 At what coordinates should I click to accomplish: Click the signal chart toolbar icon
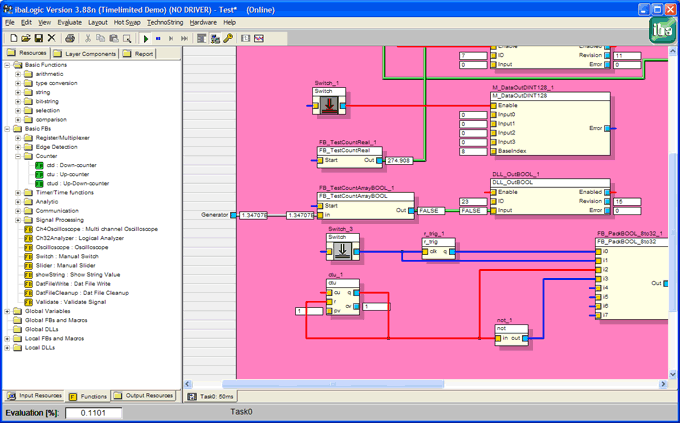pyautogui.click(x=259, y=38)
